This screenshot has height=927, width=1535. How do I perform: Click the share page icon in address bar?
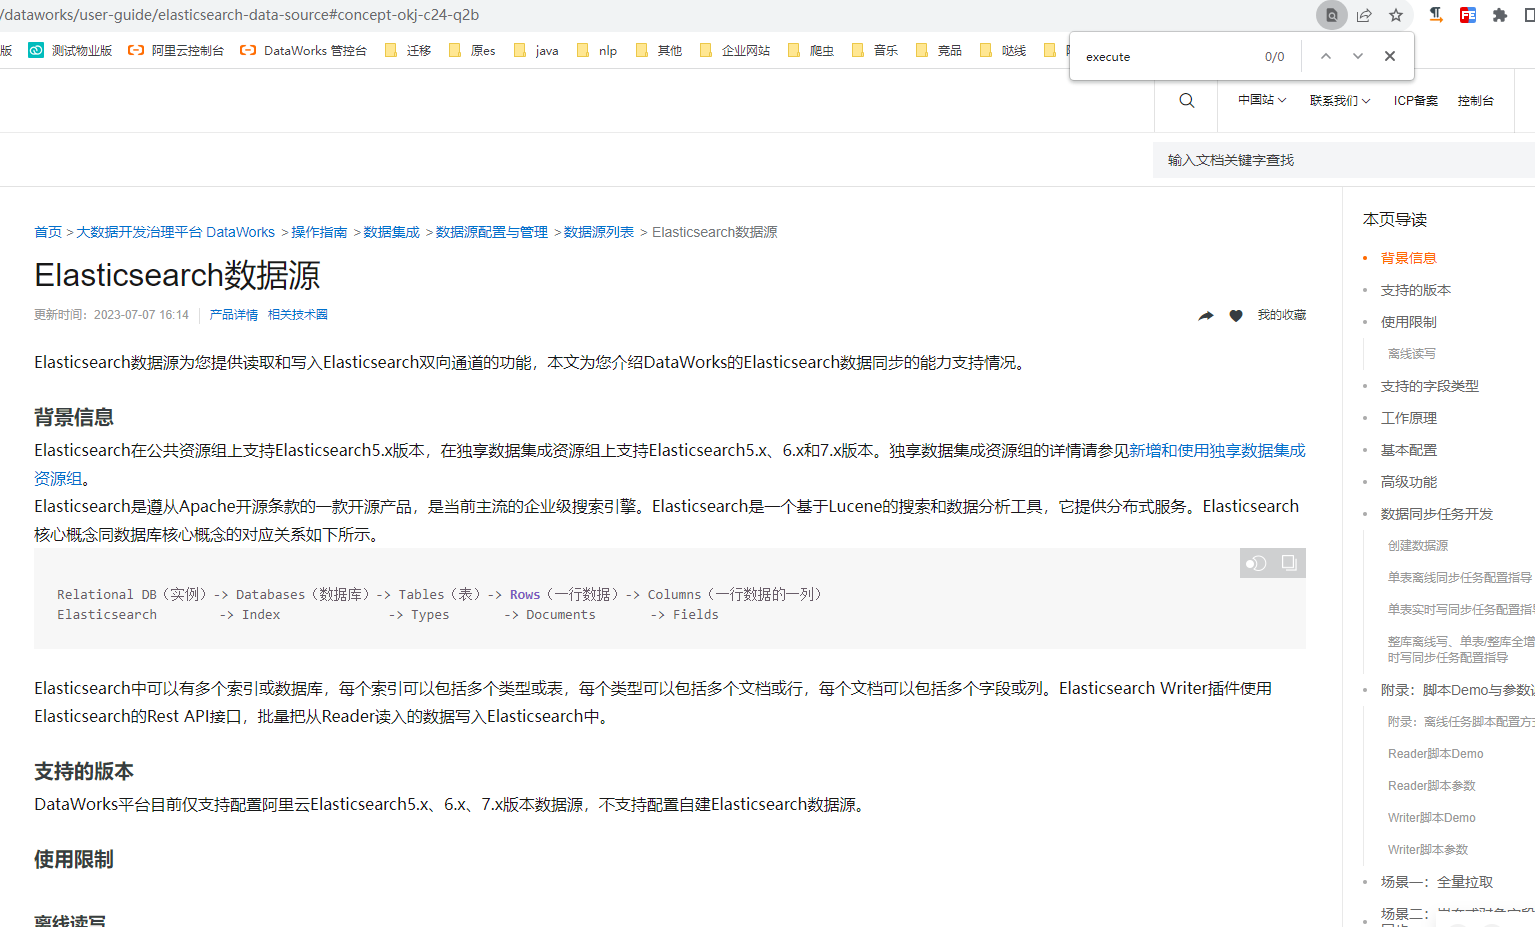[x=1364, y=15]
